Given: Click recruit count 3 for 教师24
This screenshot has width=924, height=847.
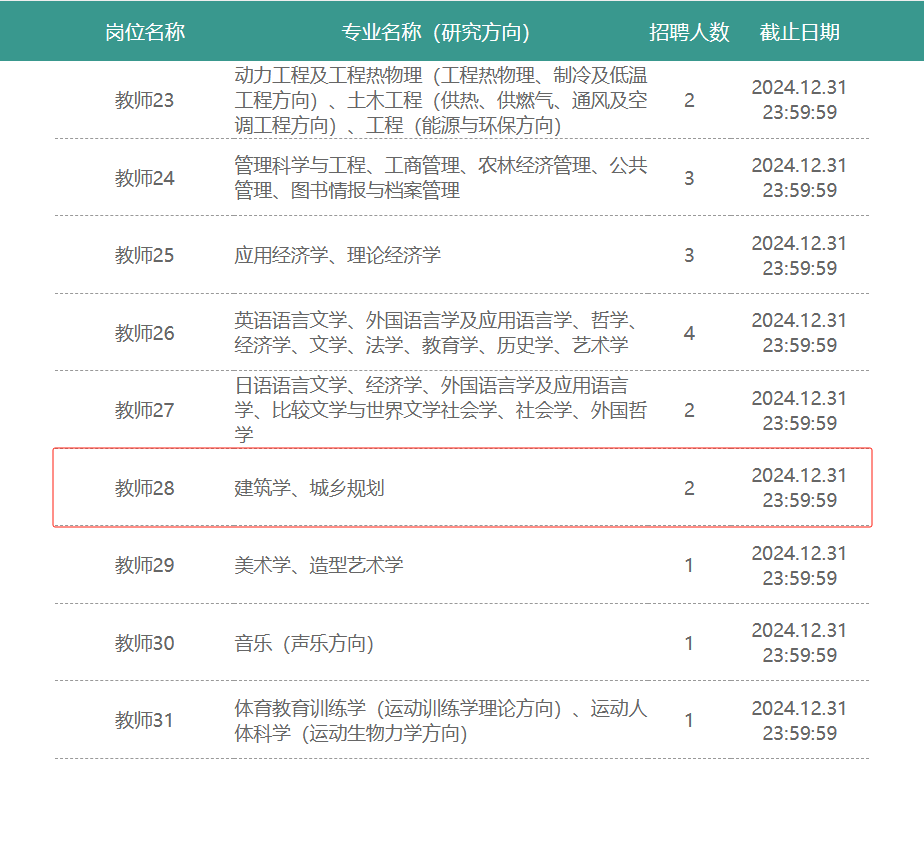Looking at the screenshot, I should pyautogui.click(x=689, y=178).
